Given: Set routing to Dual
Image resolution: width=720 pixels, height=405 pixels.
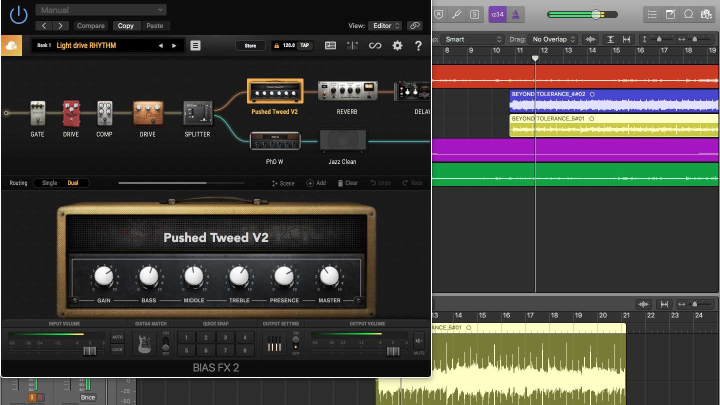Looking at the screenshot, I should pyautogui.click(x=73, y=183).
